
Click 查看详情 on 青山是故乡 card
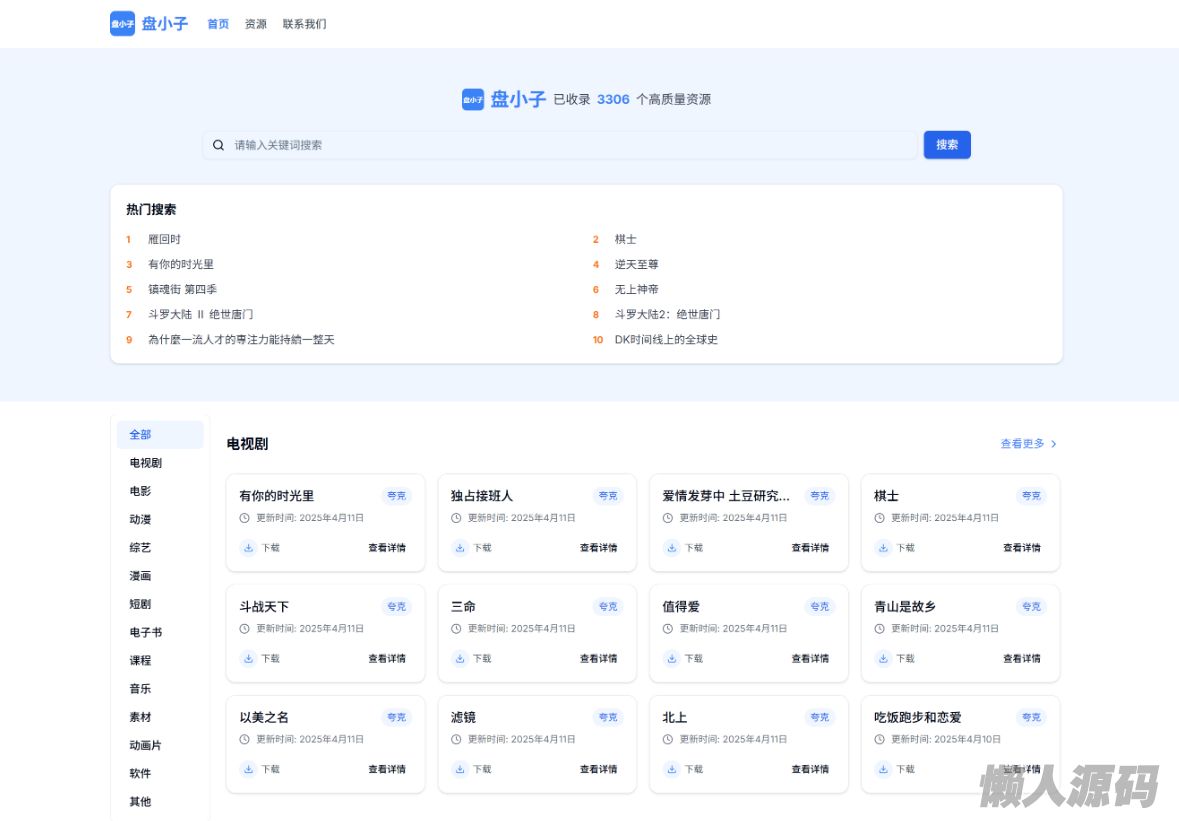point(1022,659)
